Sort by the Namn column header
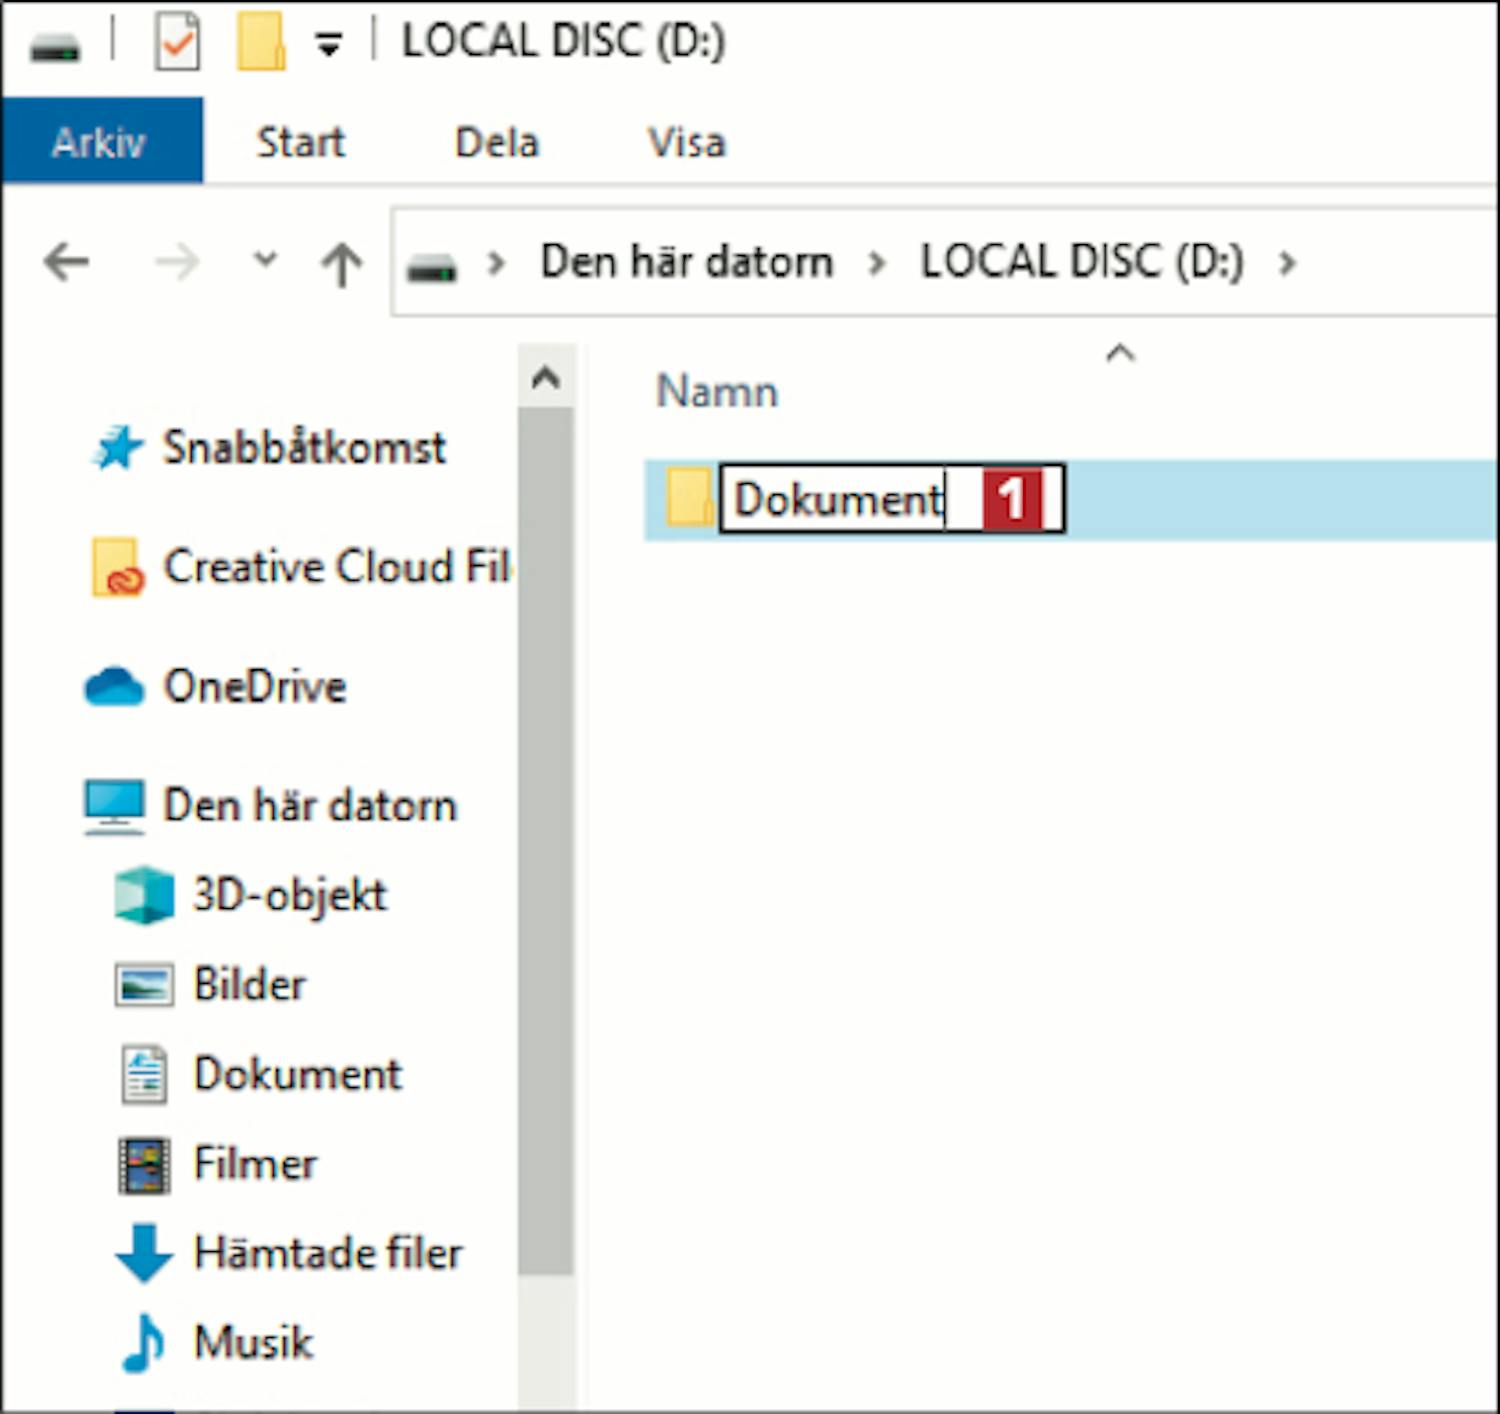1500x1414 pixels. [717, 391]
